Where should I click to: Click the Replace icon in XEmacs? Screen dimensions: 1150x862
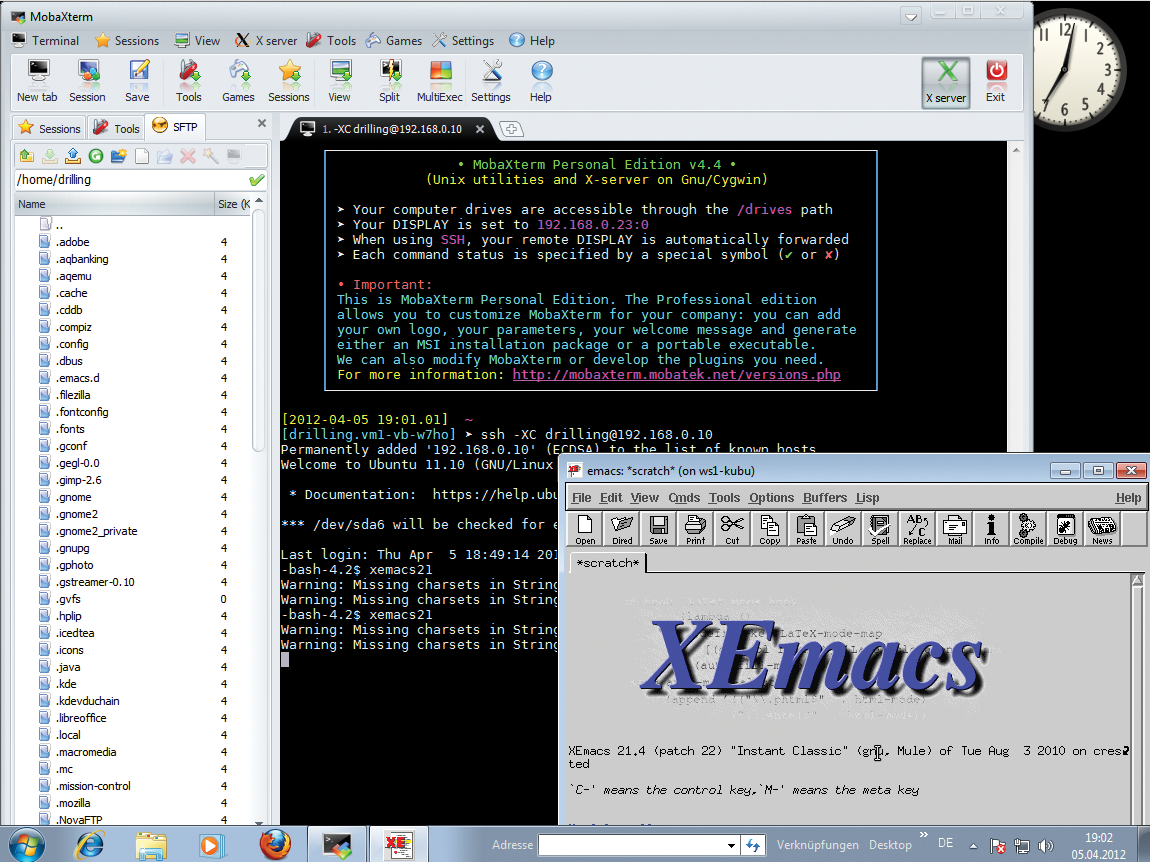pos(916,529)
